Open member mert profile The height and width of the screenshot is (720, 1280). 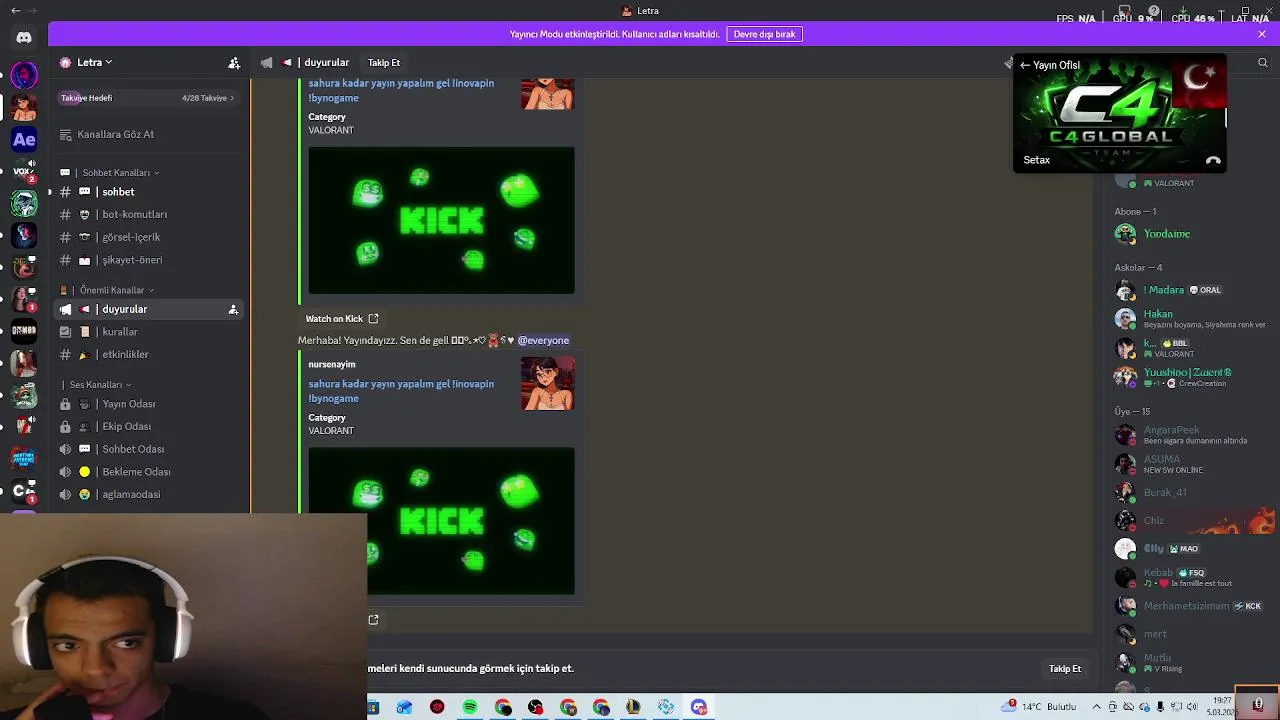coord(1190,634)
